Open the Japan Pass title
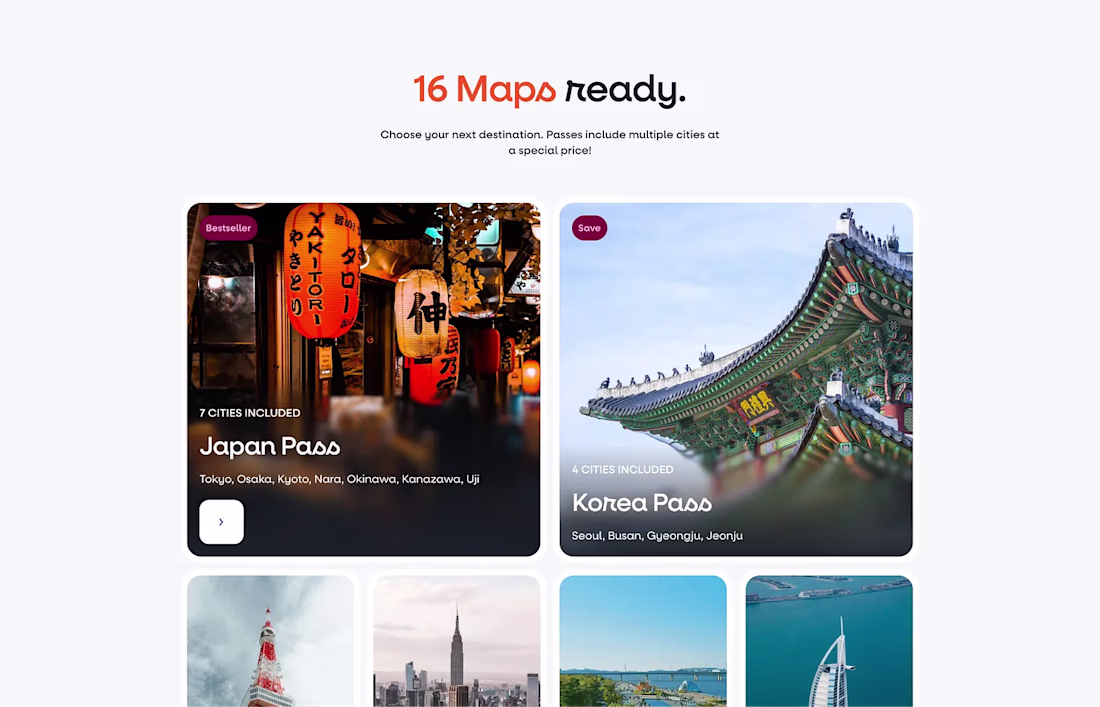 pos(270,447)
